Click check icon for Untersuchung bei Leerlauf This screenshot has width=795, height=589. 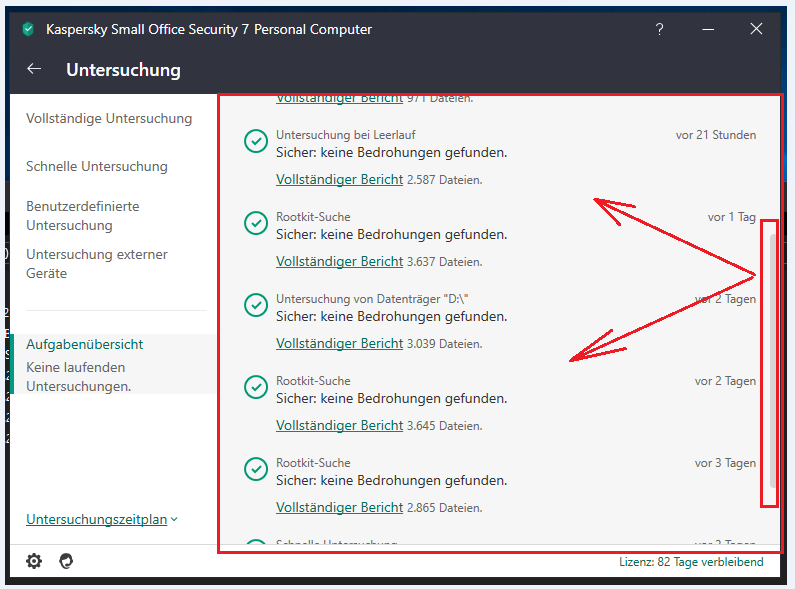[256, 141]
